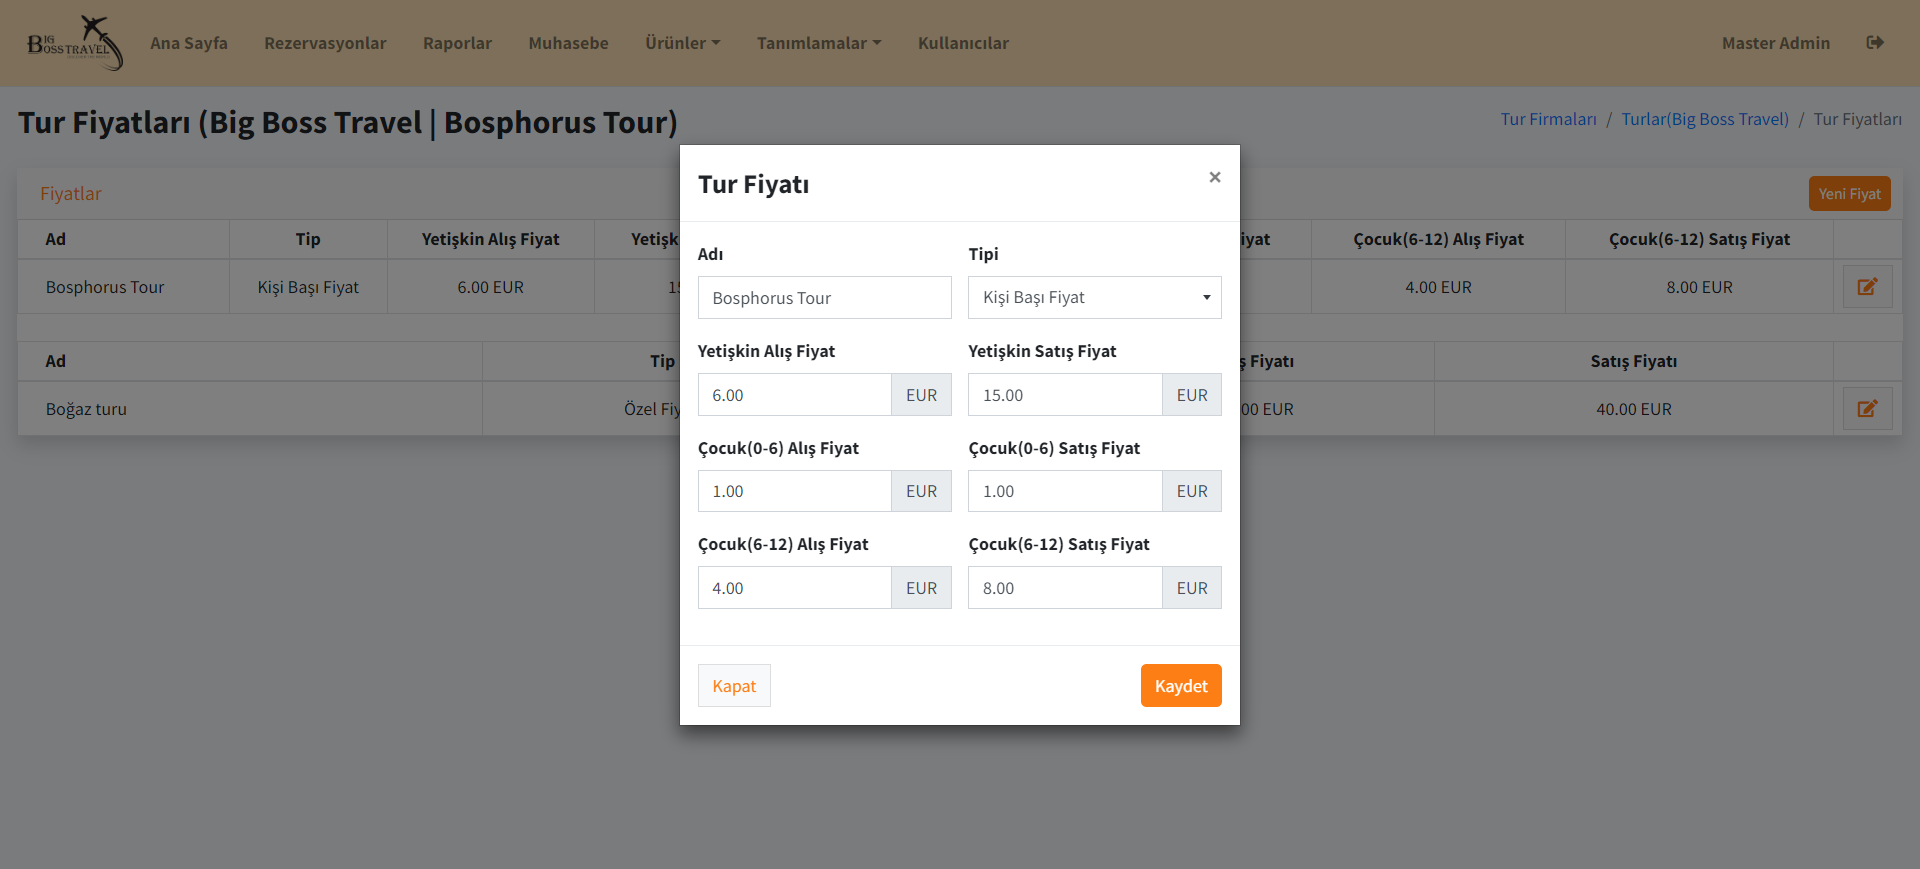
Task: Open Rezervasyonlar page
Action: (325, 43)
